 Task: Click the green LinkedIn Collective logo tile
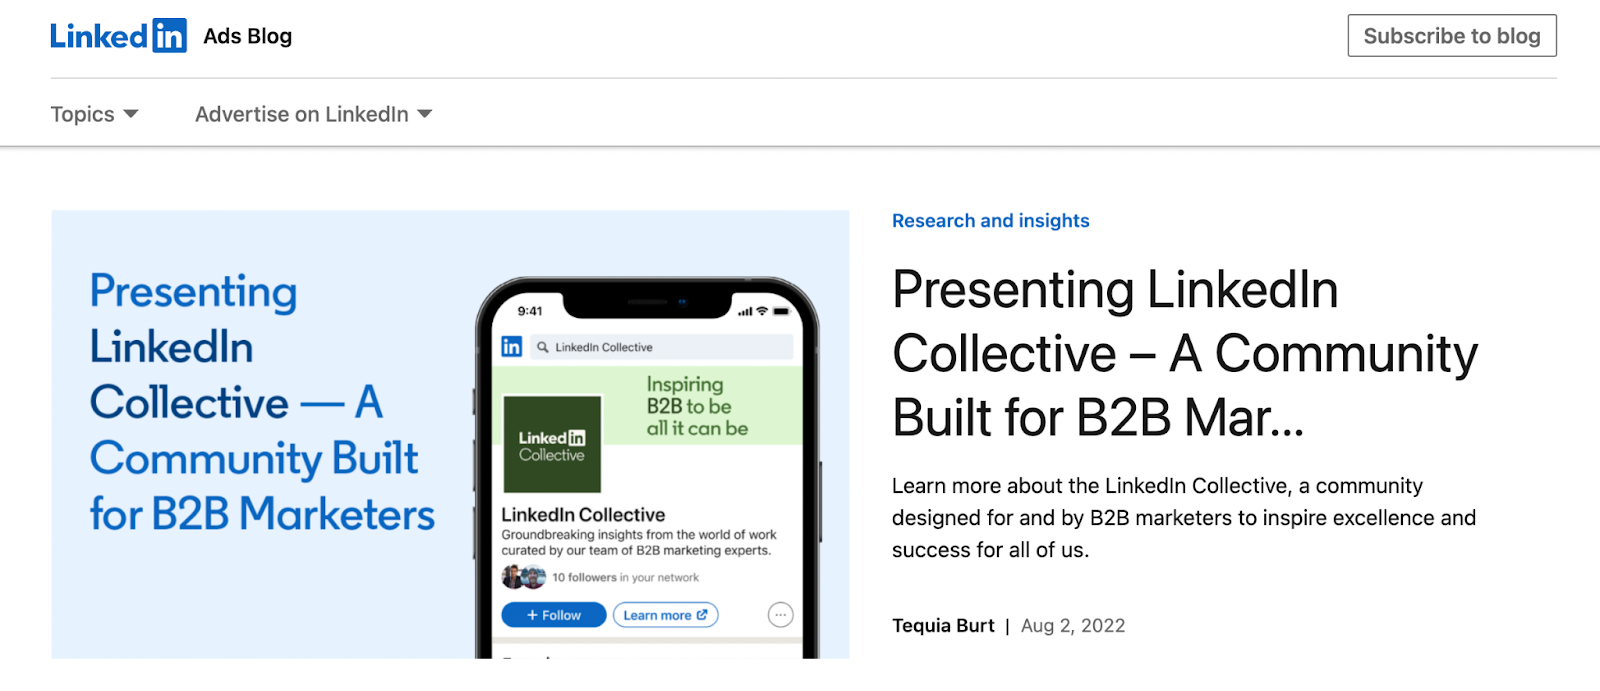[x=552, y=444]
